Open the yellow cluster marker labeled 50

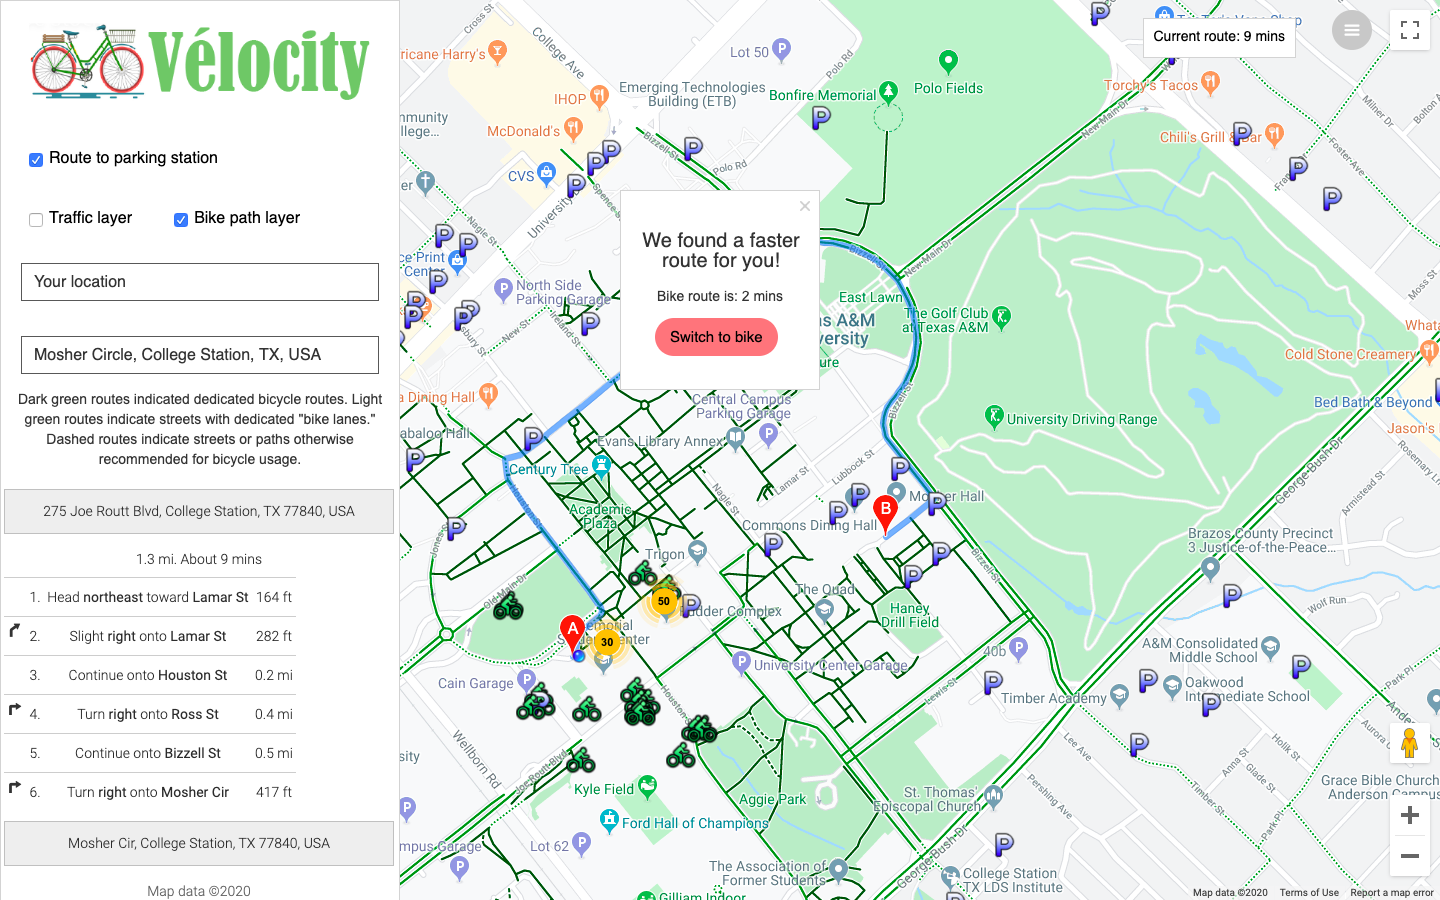coord(664,601)
